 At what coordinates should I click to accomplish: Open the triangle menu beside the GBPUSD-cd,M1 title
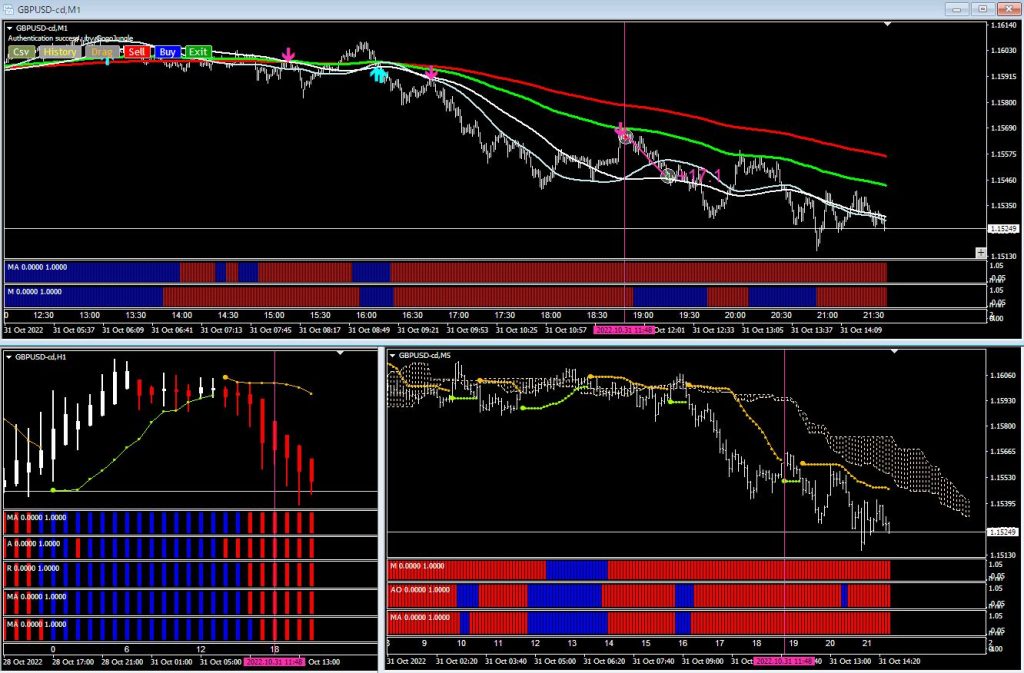[x=9, y=29]
